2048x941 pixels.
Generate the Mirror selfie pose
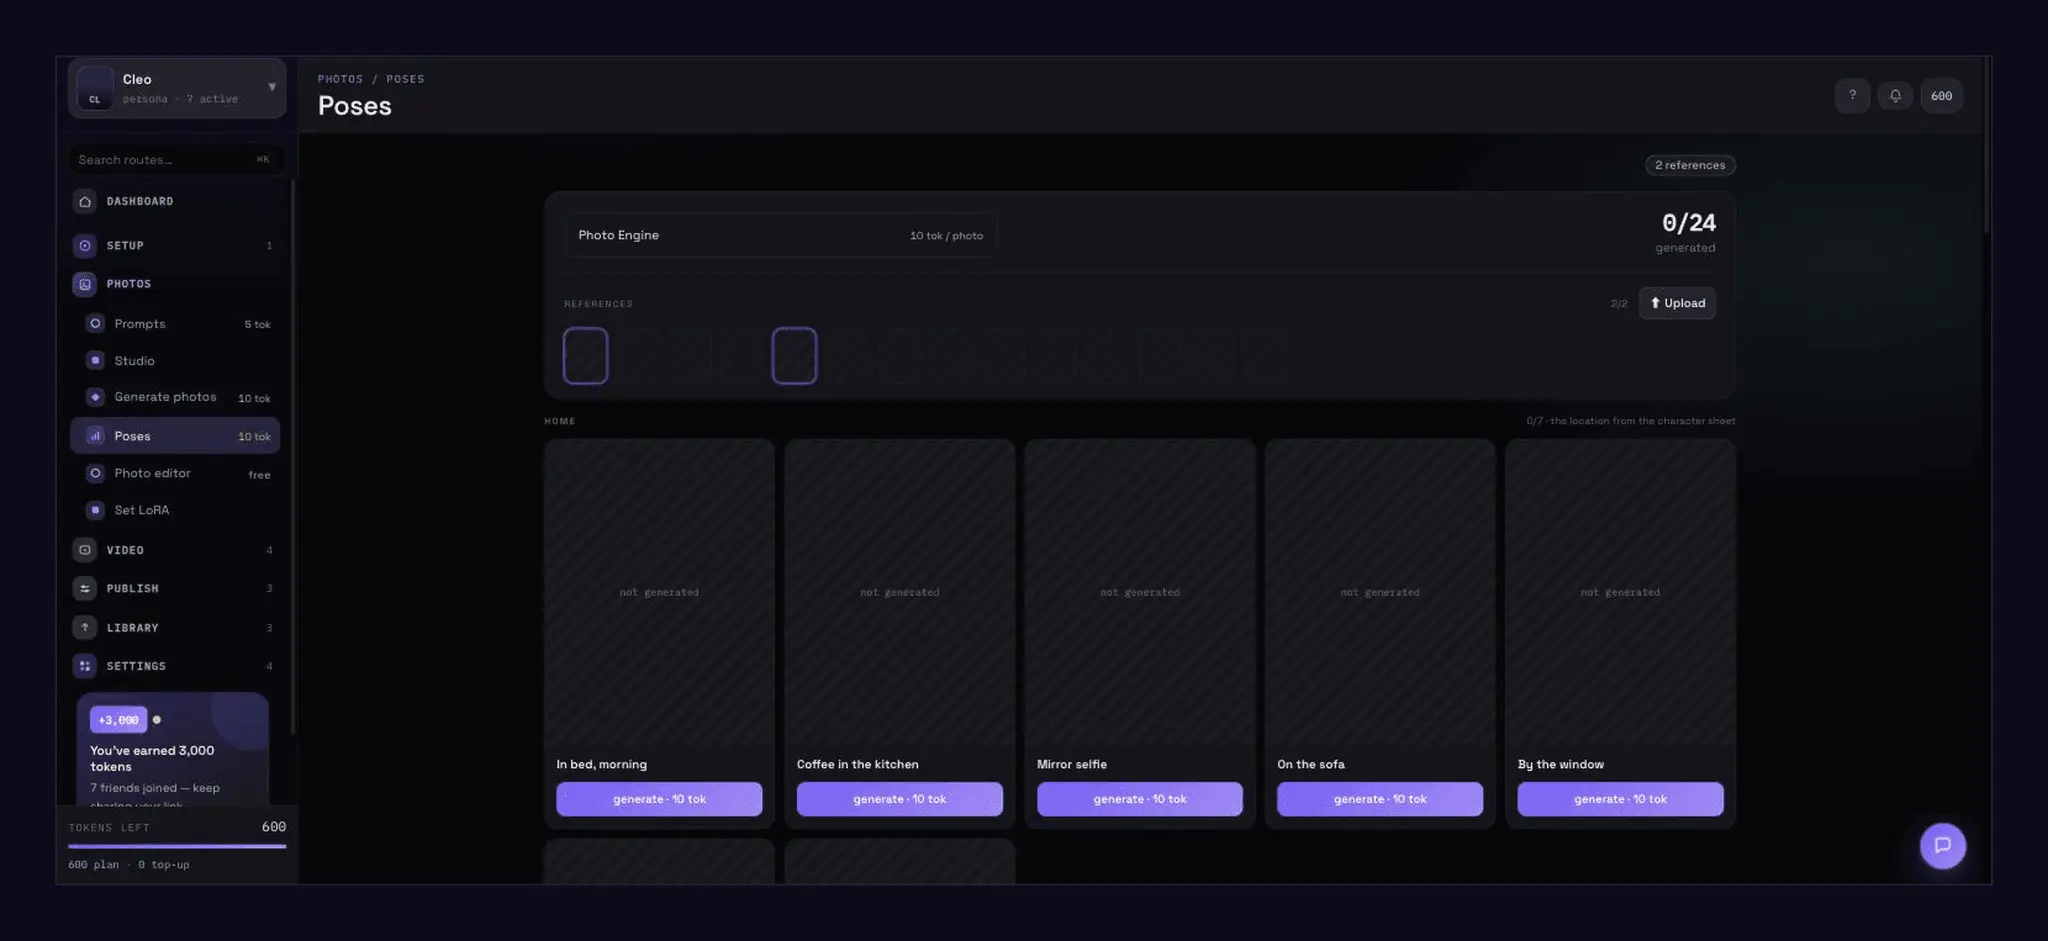pyautogui.click(x=1139, y=799)
